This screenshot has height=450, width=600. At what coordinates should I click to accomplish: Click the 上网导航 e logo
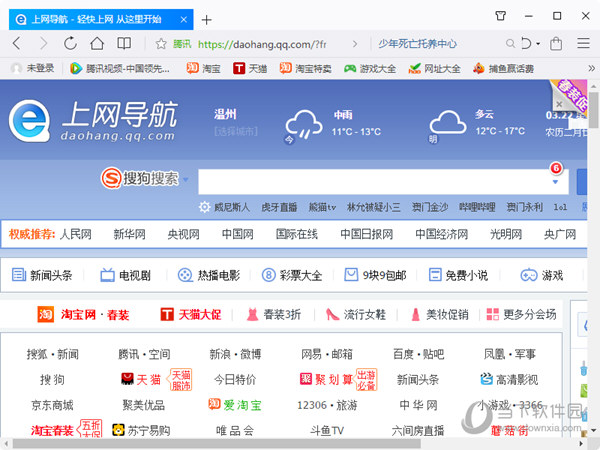pyautogui.click(x=29, y=121)
